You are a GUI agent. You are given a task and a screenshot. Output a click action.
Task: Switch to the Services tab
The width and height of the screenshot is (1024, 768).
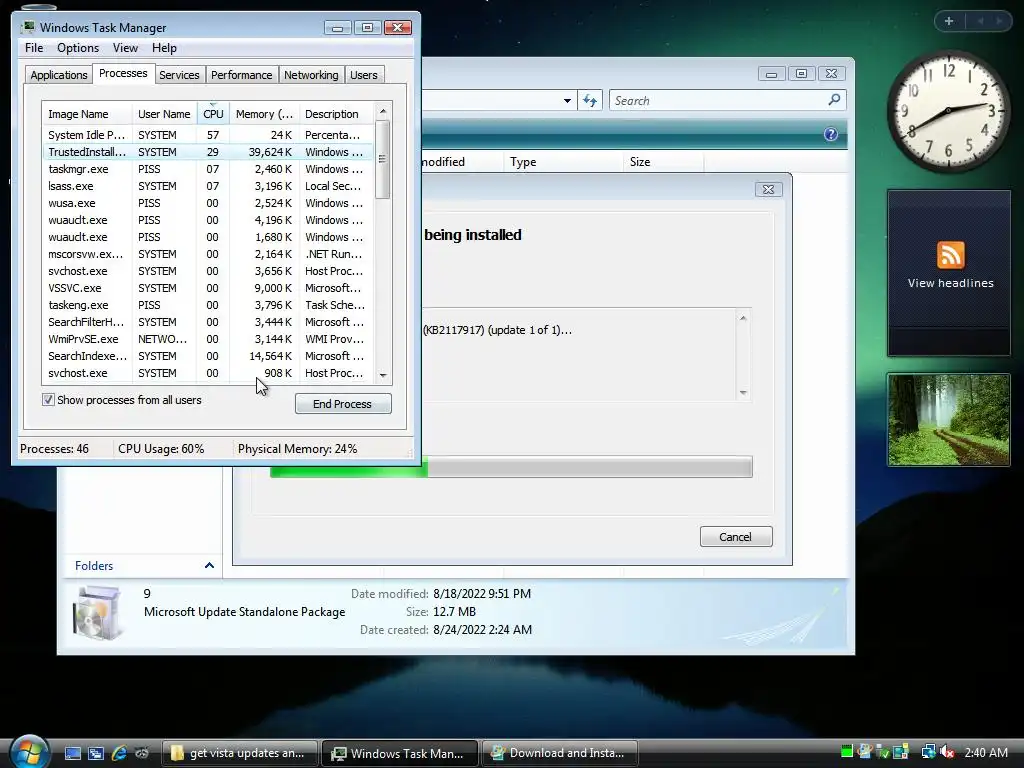point(179,75)
